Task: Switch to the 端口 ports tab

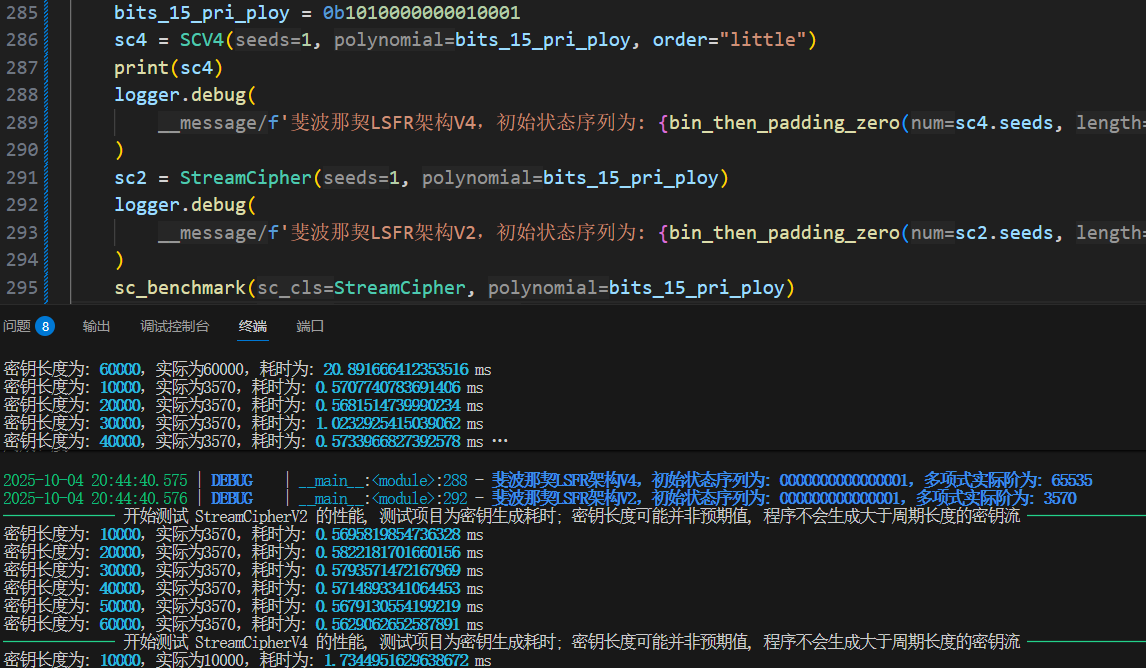Action: [310, 326]
